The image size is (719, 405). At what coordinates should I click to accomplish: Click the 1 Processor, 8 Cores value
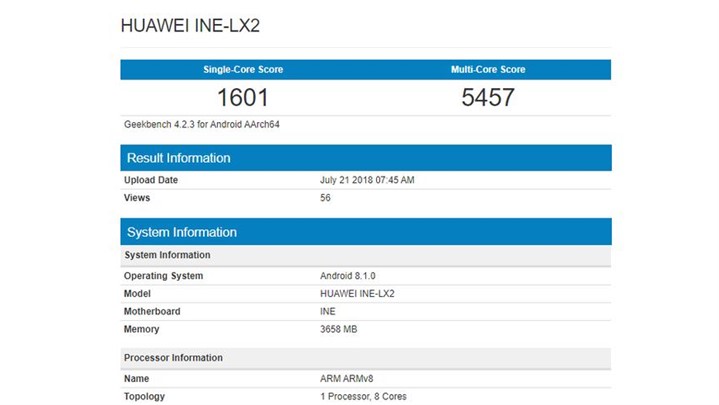click(x=363, y=397)
